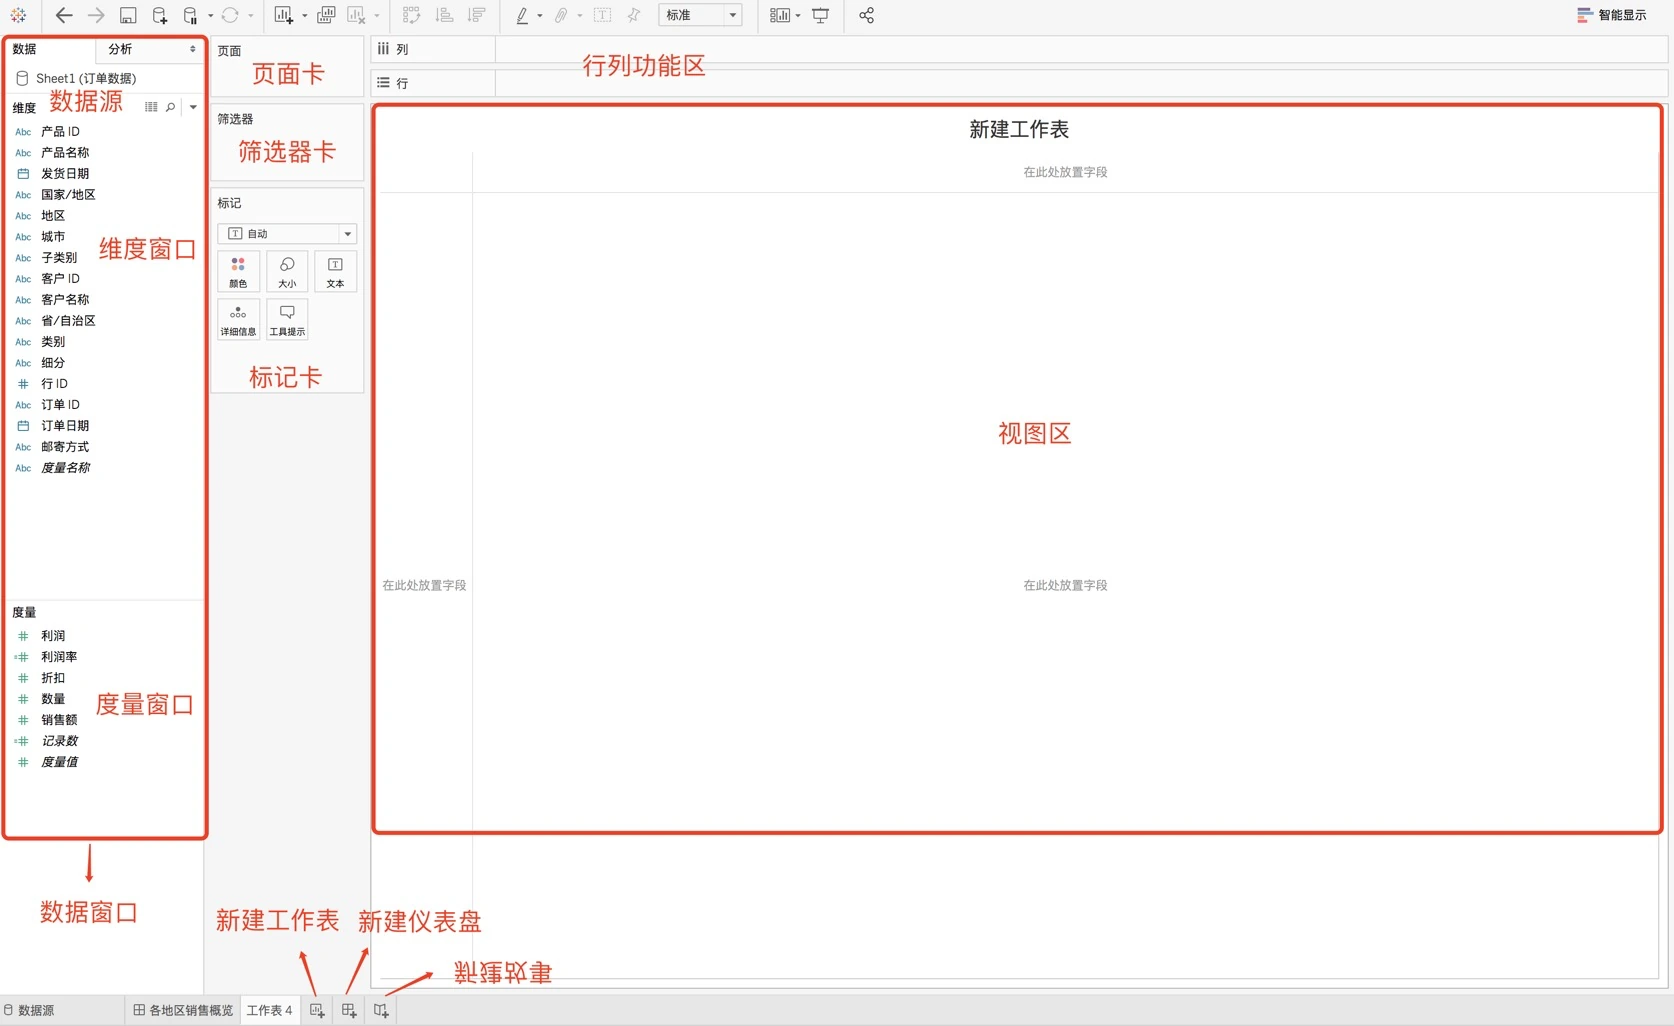Image resolution: width=1674 pixels, height=1026 pixels.
Task: Click the 新建工作表 sheet title
Action: pos(1019,129)
